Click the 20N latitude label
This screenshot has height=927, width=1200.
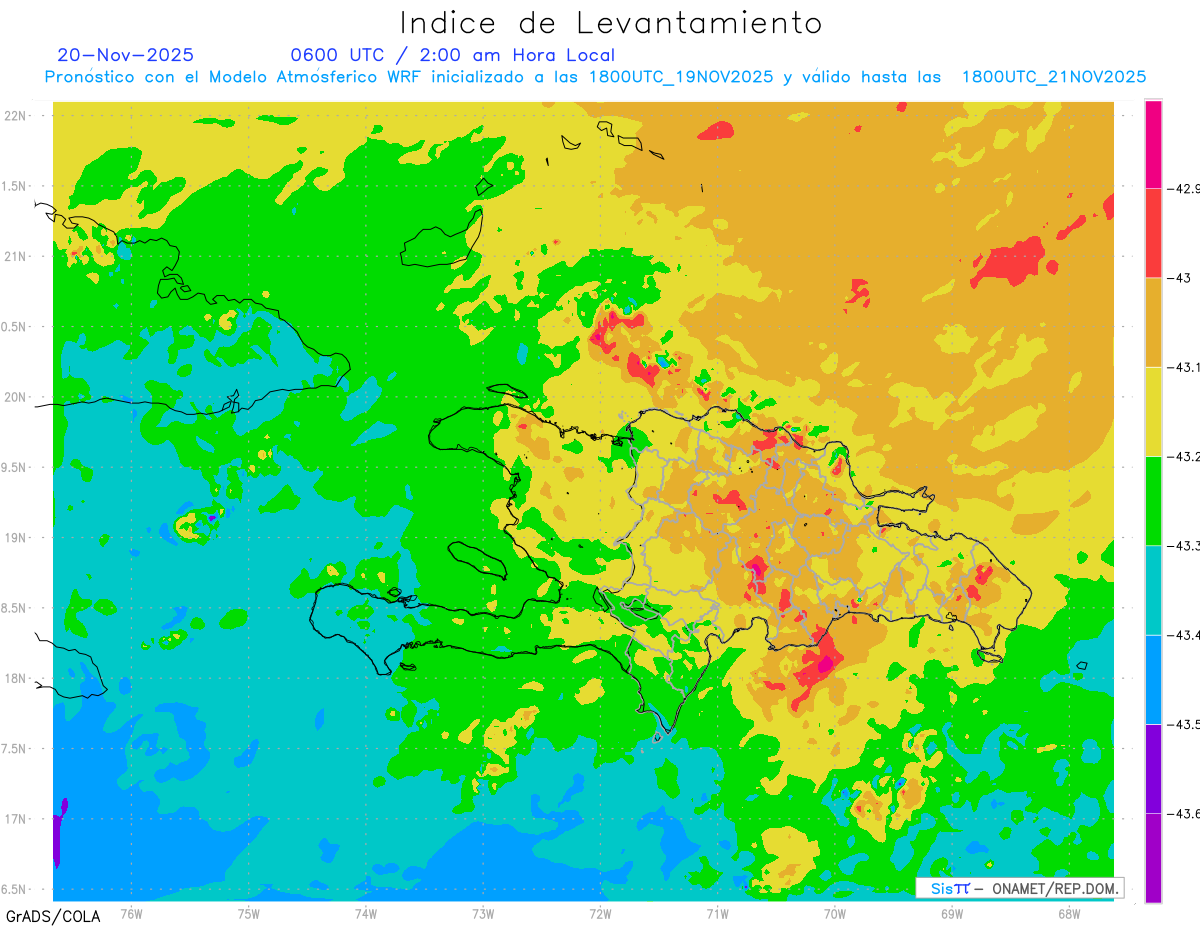pos(15,398)
